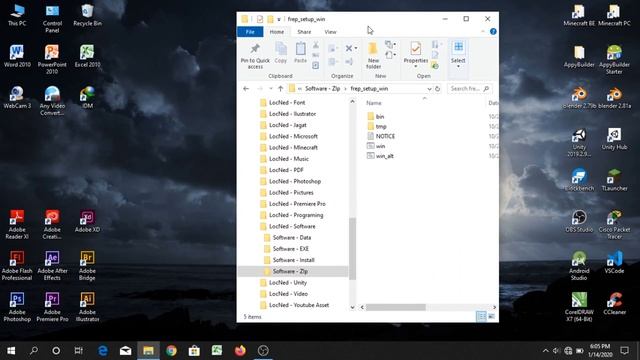The height and width of the screenshot is (360, 640).
Task: Open the taskbar Search button
Action: tap(34, 350)
